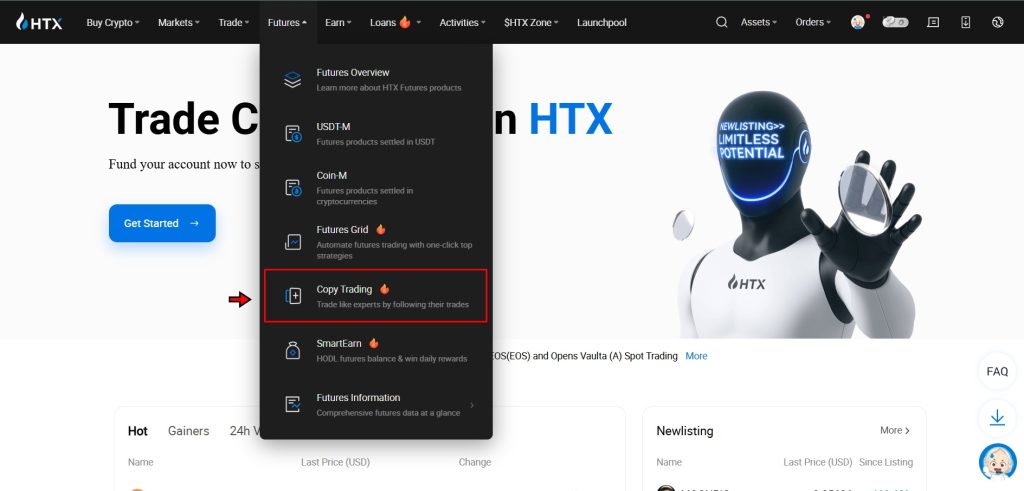Select Coin-M menu entry
Image resolution: width=1024 pixels, height=491 pixels.
[x=376, y=188]
